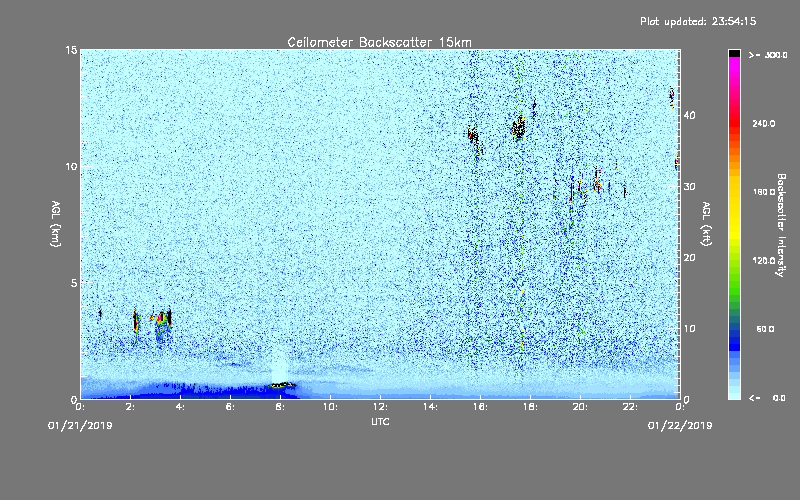Click the mid-level cloud echo near 2 UTC
Screen dimensions: 800x500
(136, 322)
